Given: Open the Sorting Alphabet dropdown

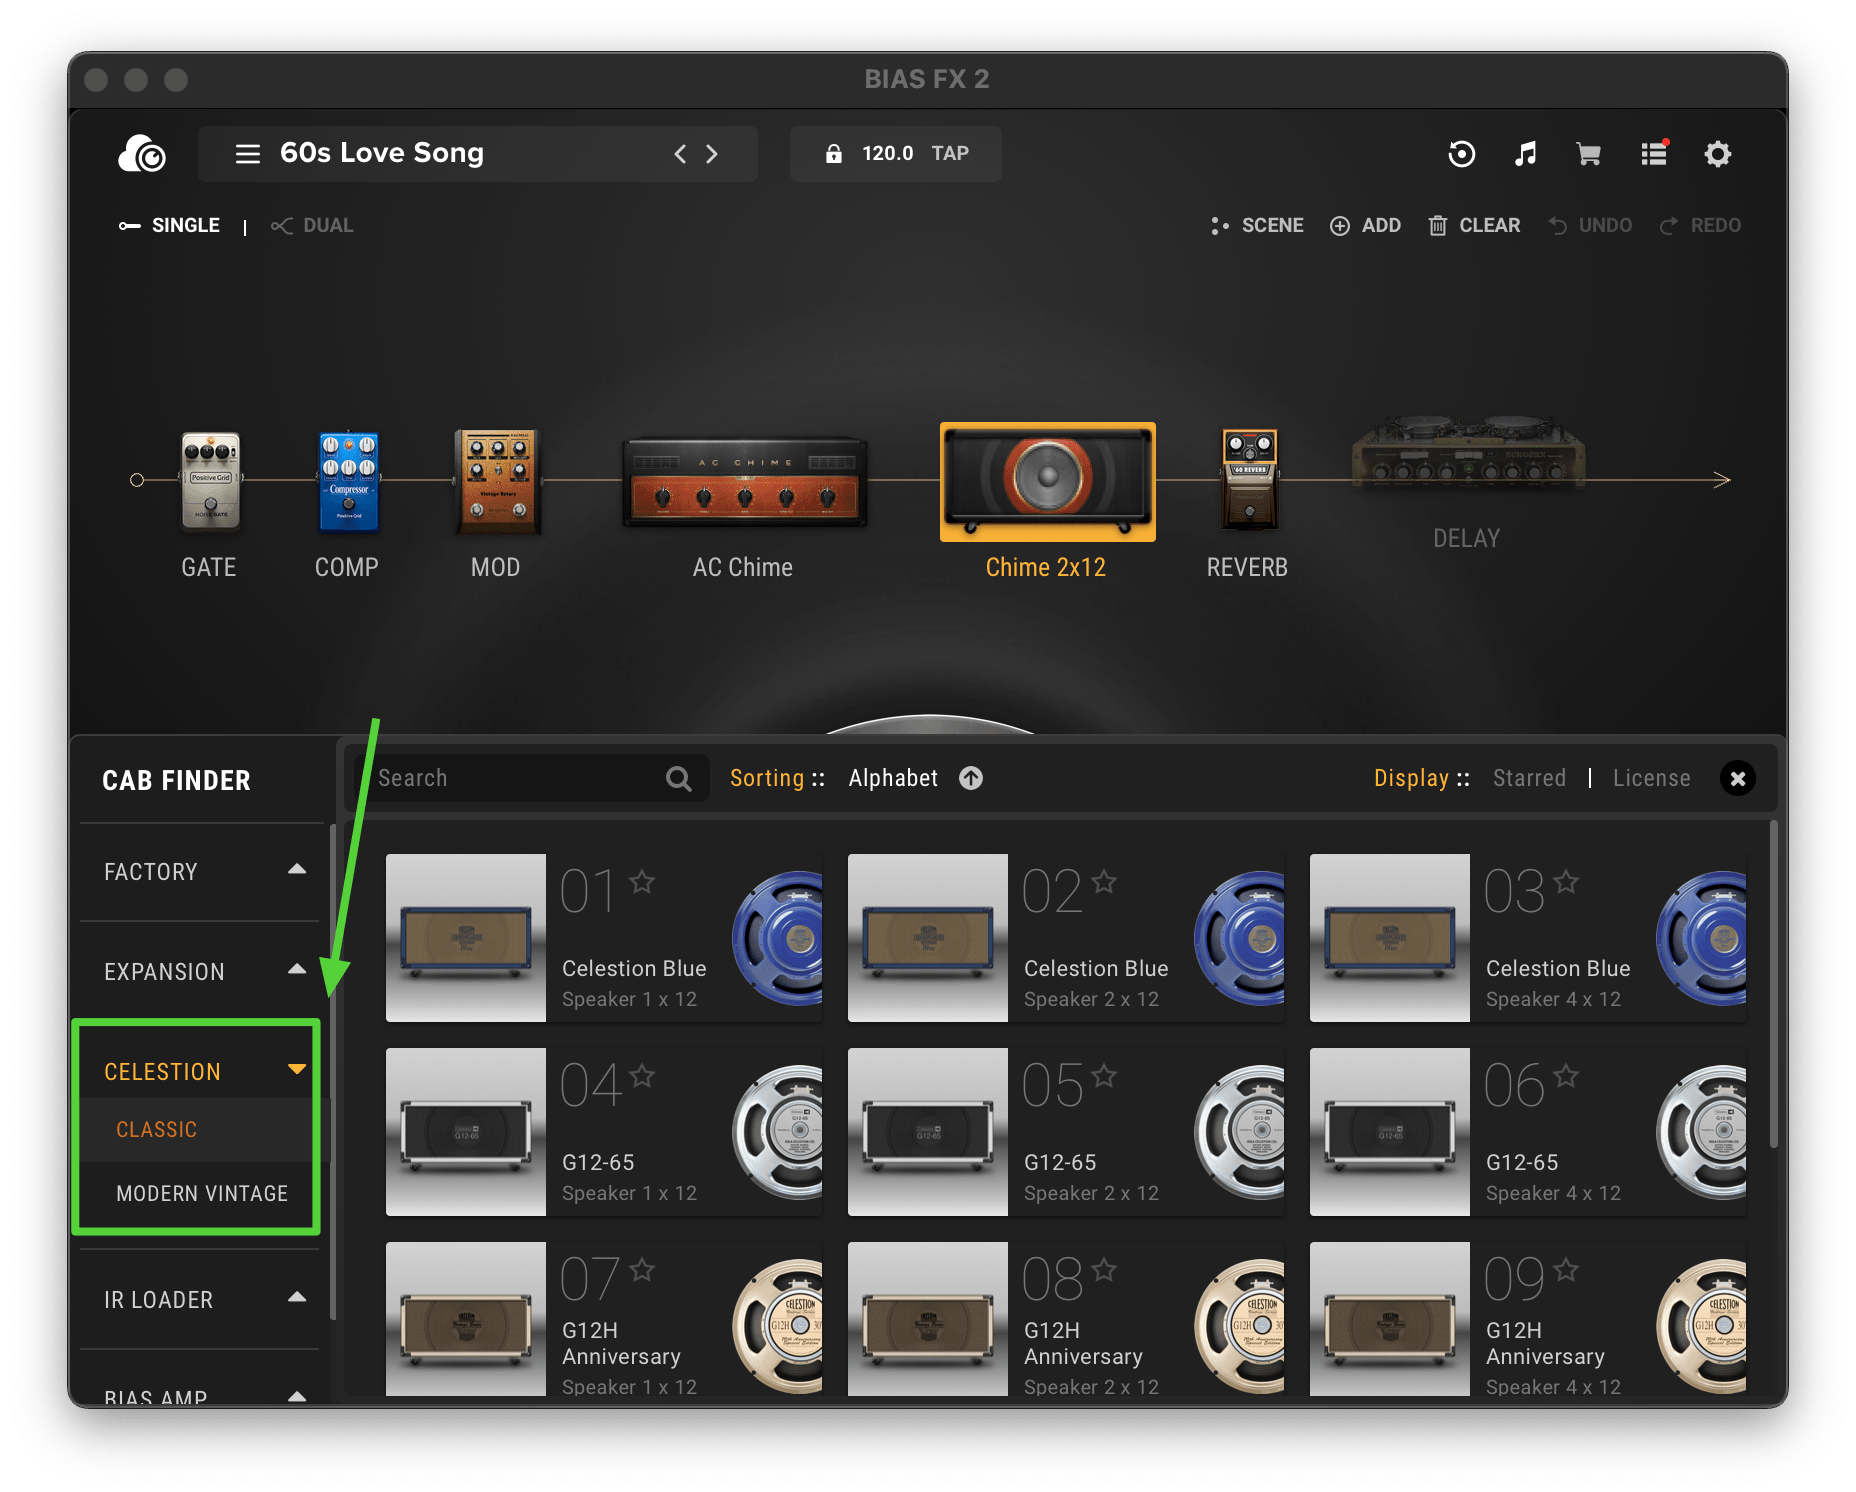Looking at the screenshot, I should [892, 778].
